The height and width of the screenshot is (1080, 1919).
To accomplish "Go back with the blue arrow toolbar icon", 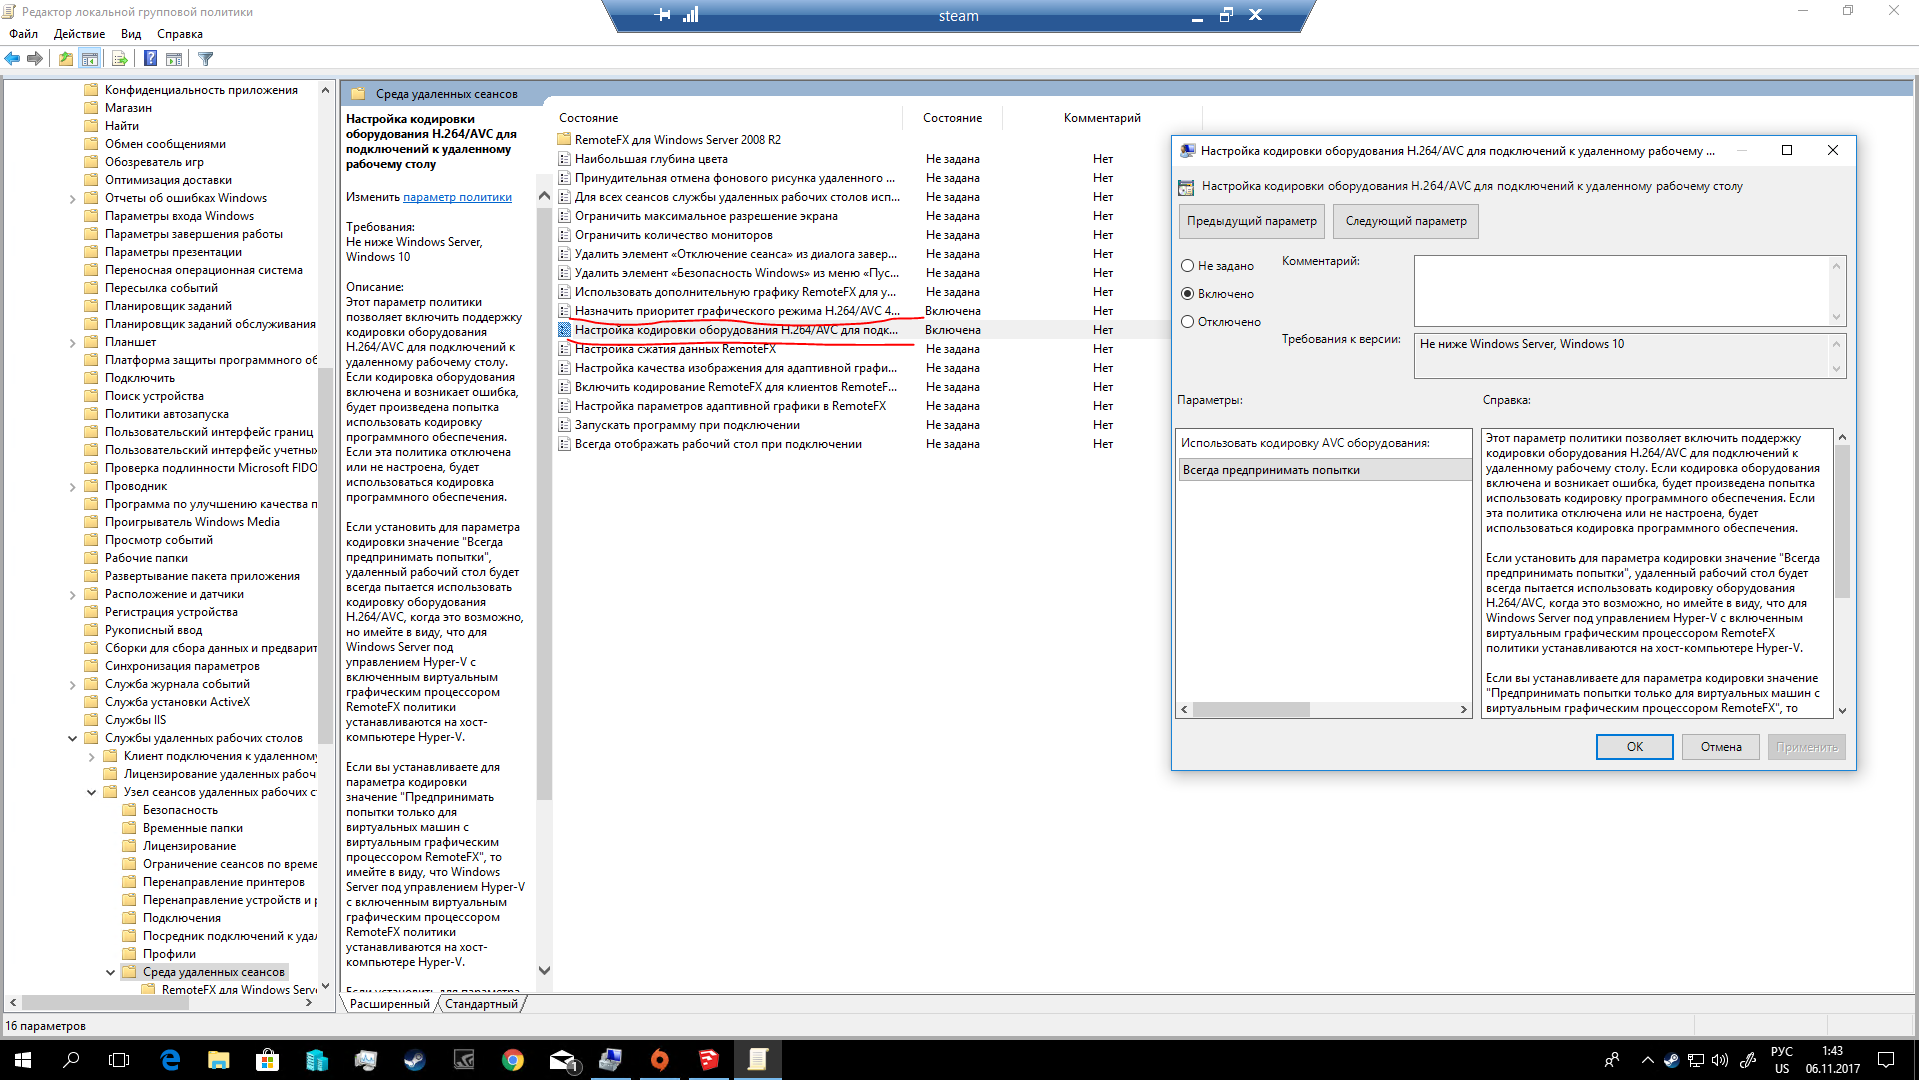I will (12, 58).
